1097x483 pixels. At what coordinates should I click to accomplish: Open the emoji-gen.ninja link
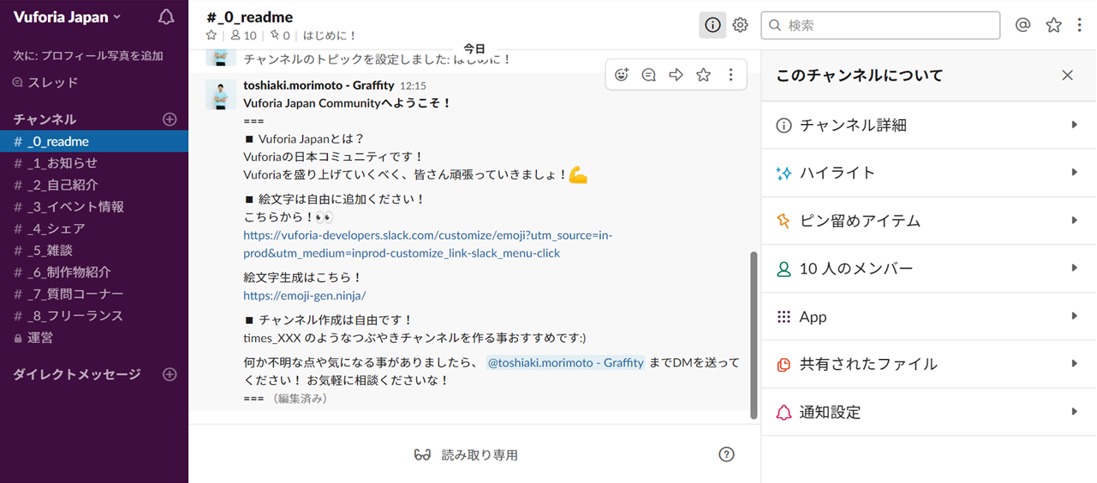(x=304, y=295)
